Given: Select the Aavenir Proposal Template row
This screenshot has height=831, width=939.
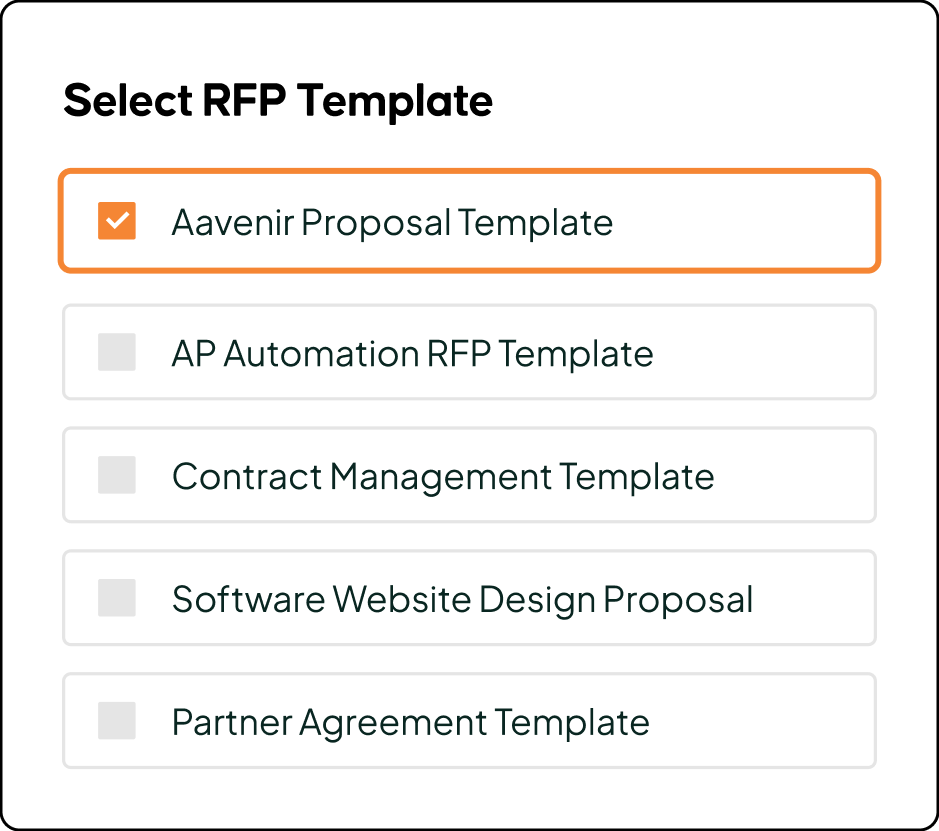Looking at the screenshot, I should pos(470,221).
